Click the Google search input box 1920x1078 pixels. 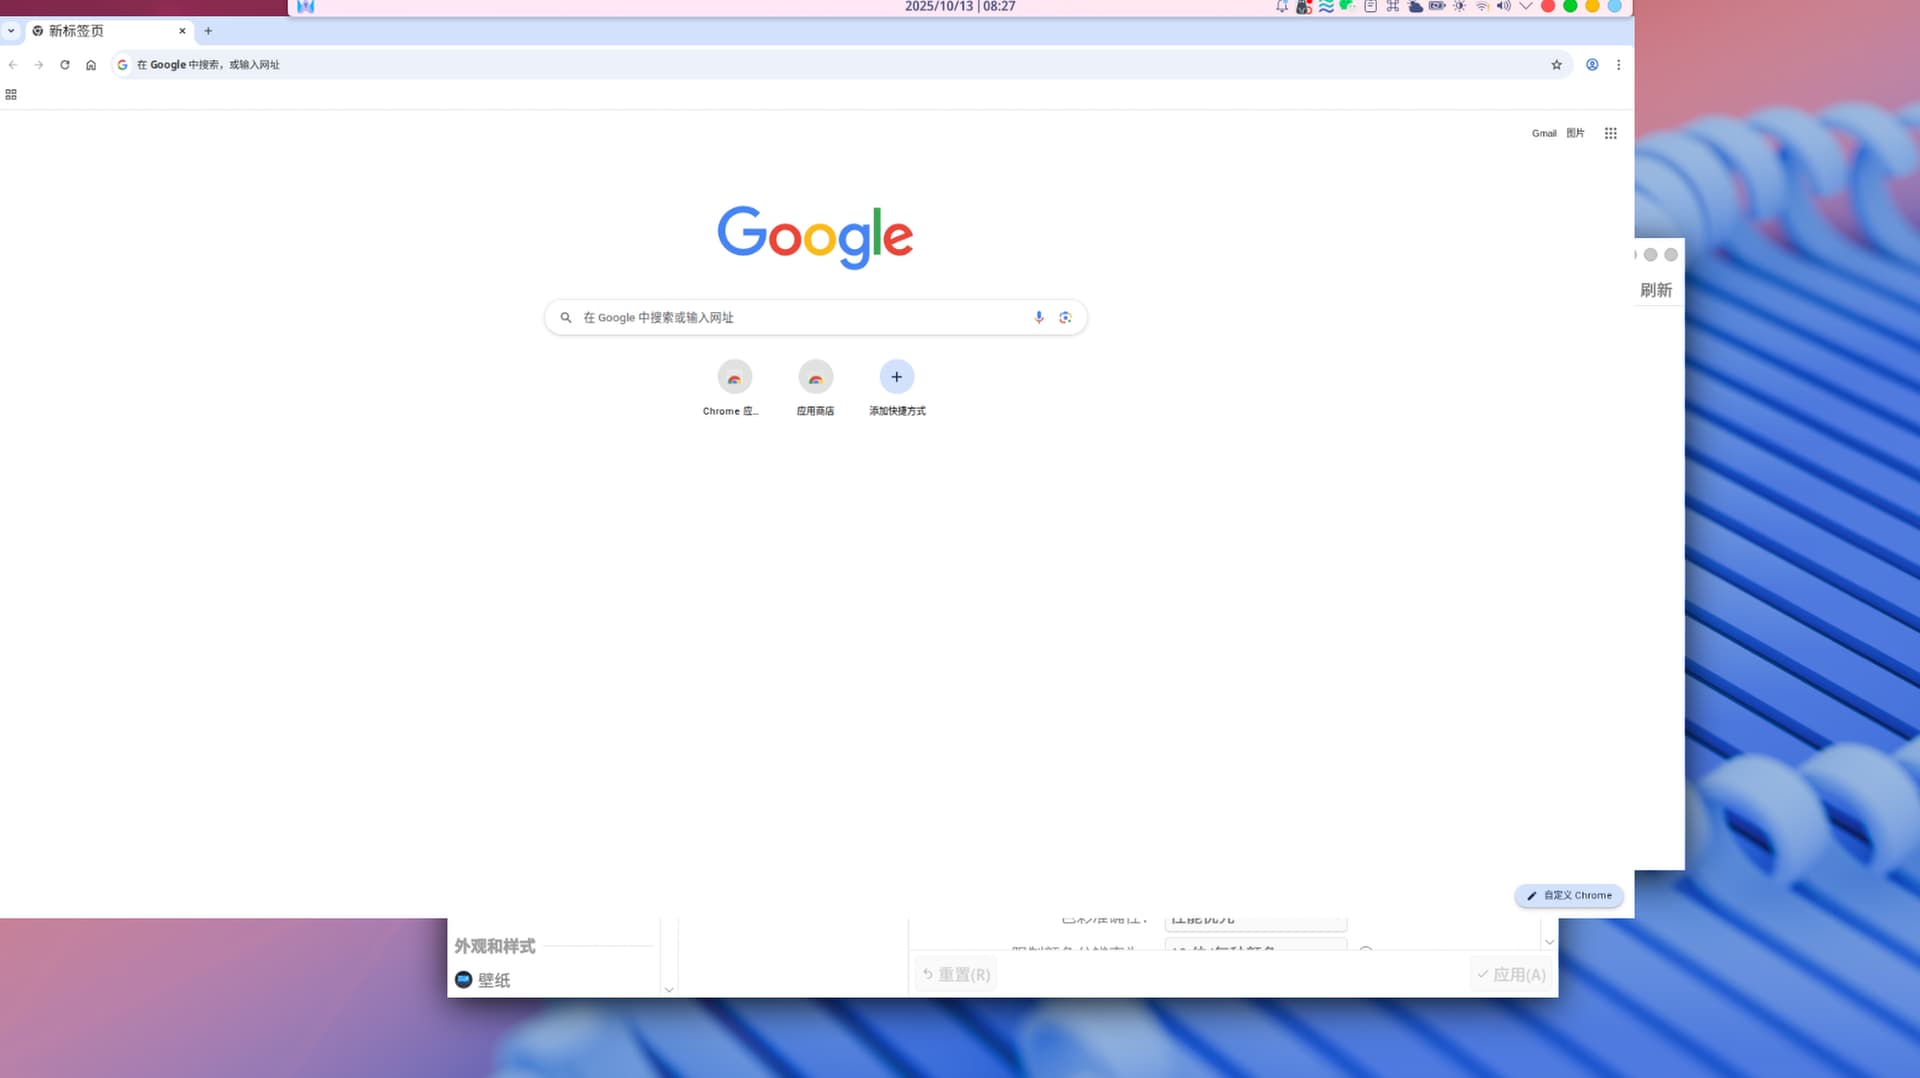pos(800,317)
